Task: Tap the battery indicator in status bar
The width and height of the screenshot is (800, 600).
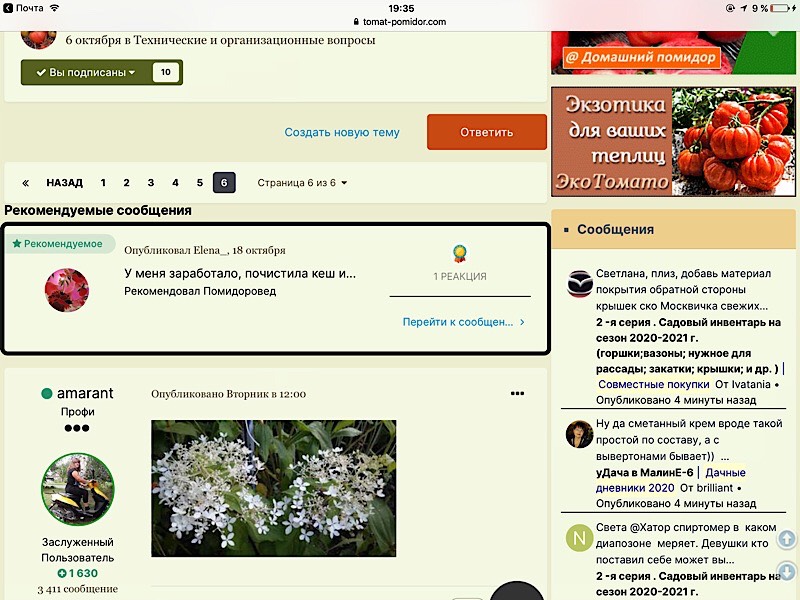Action: click(782, 8)
